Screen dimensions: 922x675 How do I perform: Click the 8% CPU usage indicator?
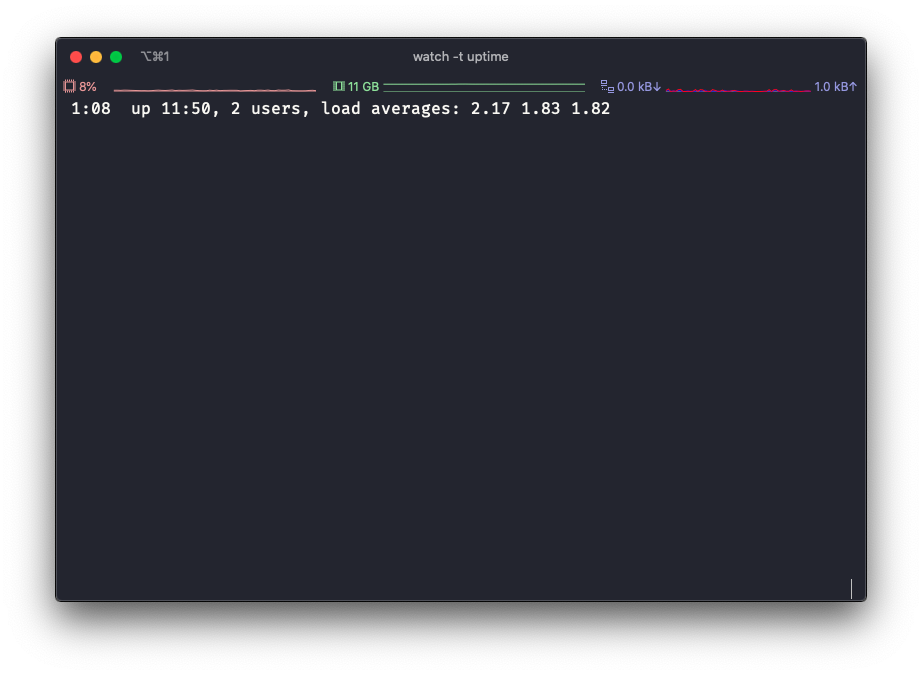click(x=88, y=86)
